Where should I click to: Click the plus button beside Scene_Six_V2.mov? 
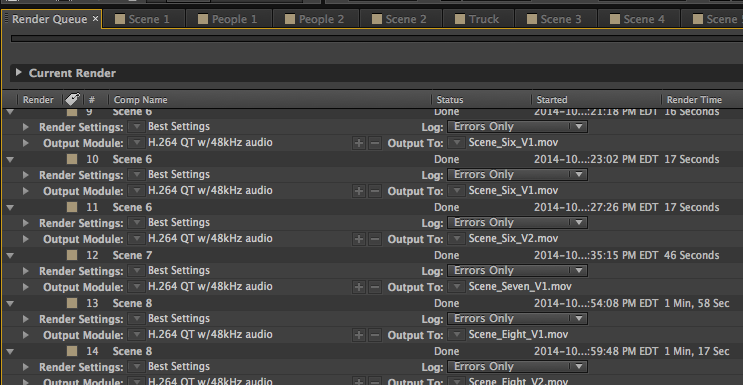(x=359, y=239)
